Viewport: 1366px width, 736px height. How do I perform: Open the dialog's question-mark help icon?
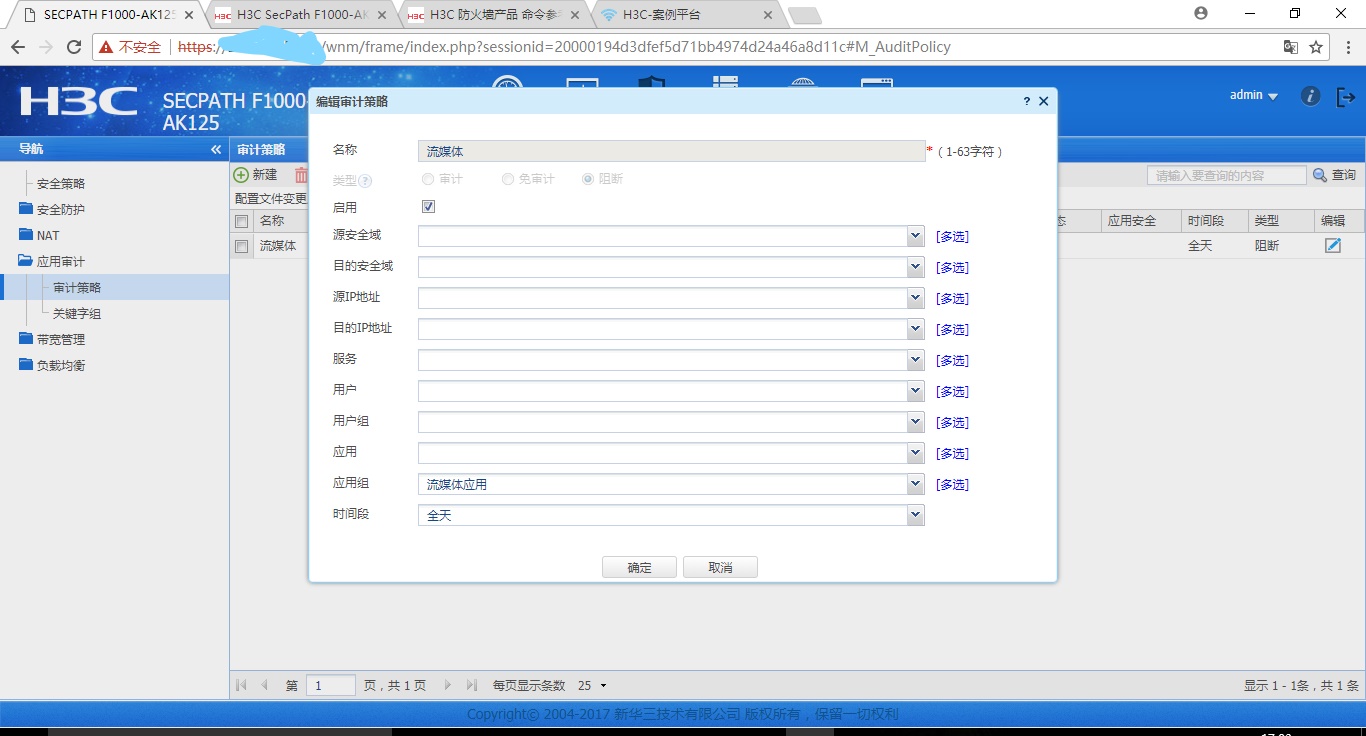[x=1027, y=101]
